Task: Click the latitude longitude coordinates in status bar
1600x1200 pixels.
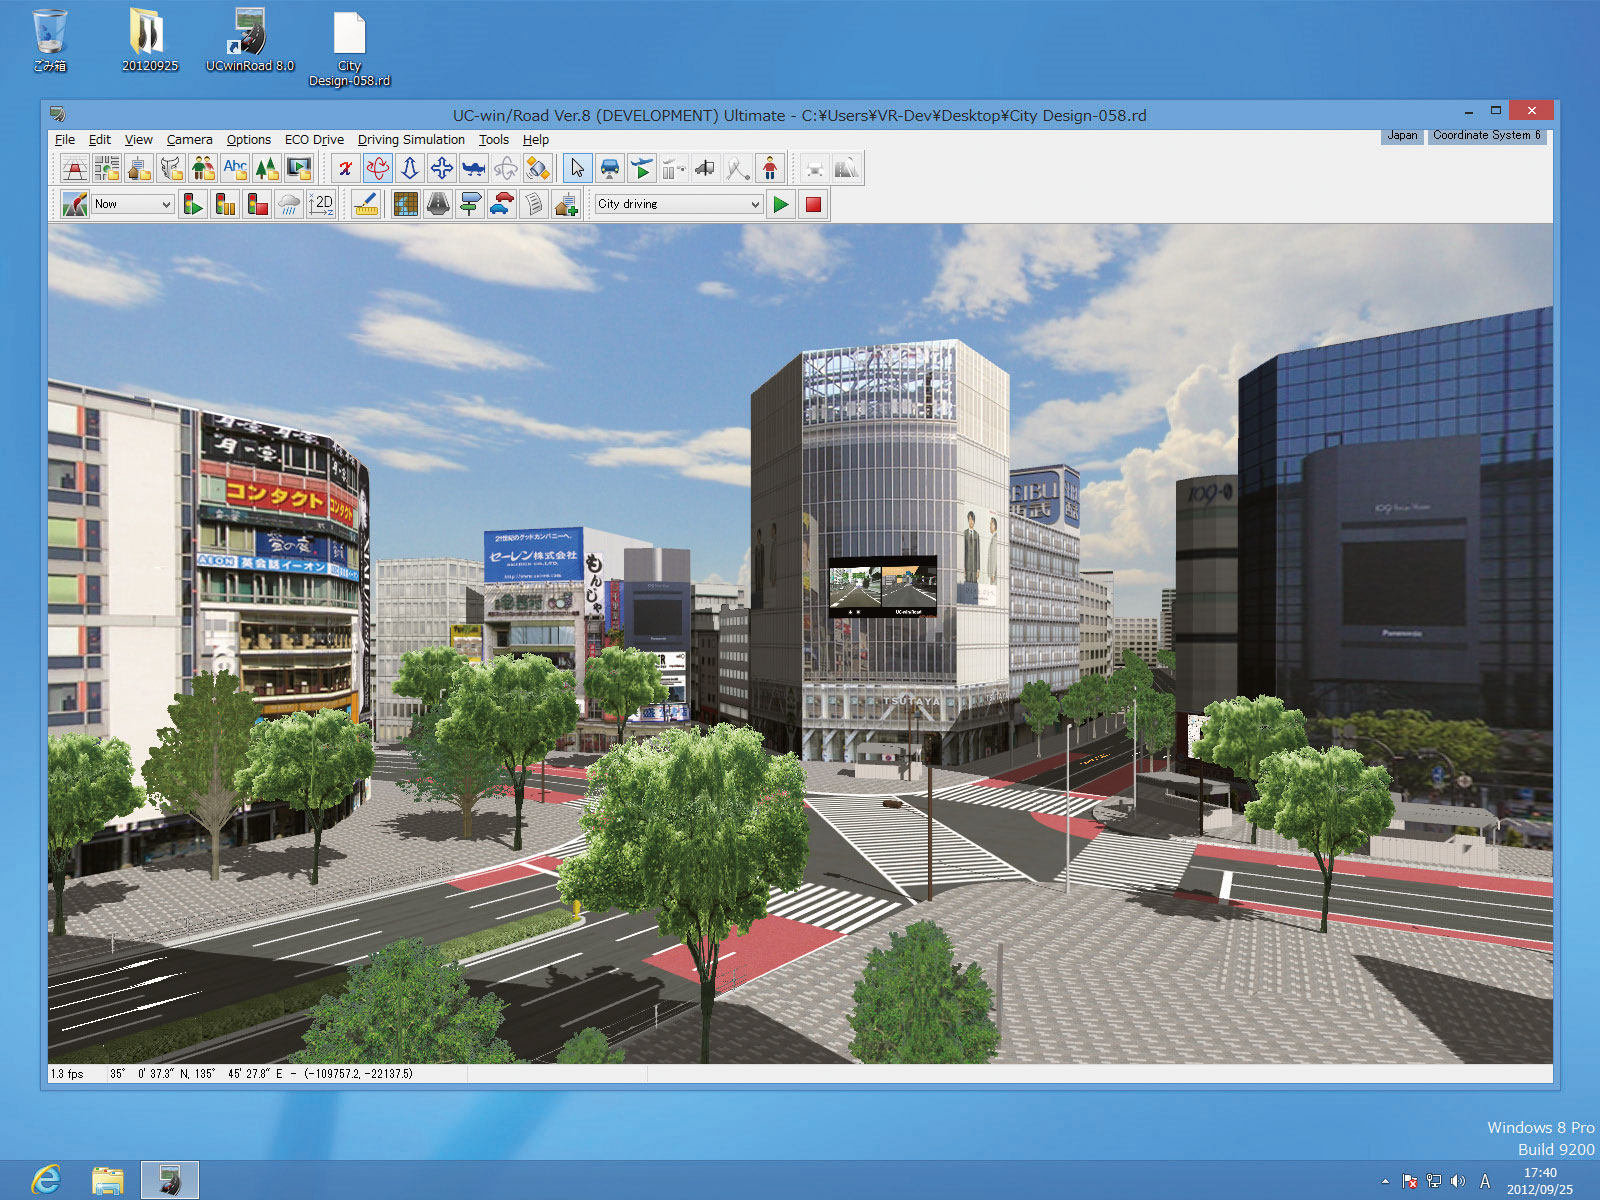Action: click(x=260, y=1074)
